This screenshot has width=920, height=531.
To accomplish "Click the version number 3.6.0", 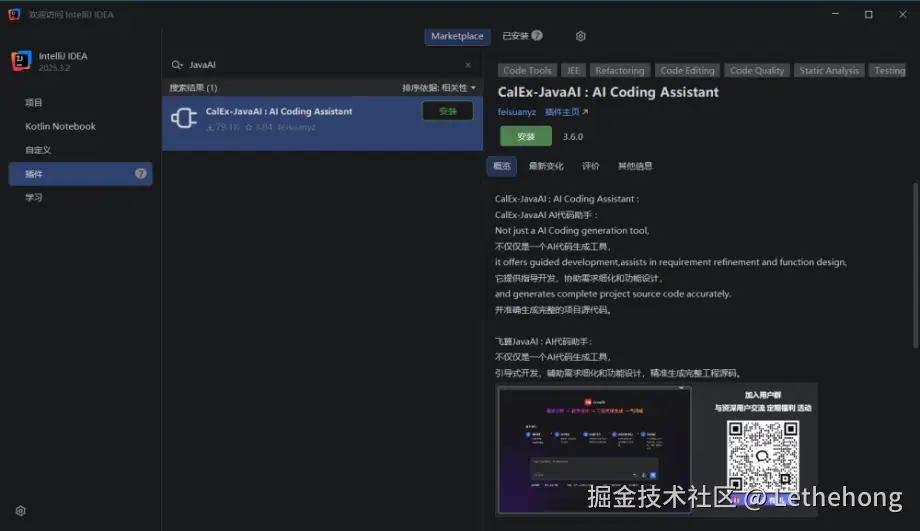I will (x=573, y=137).
